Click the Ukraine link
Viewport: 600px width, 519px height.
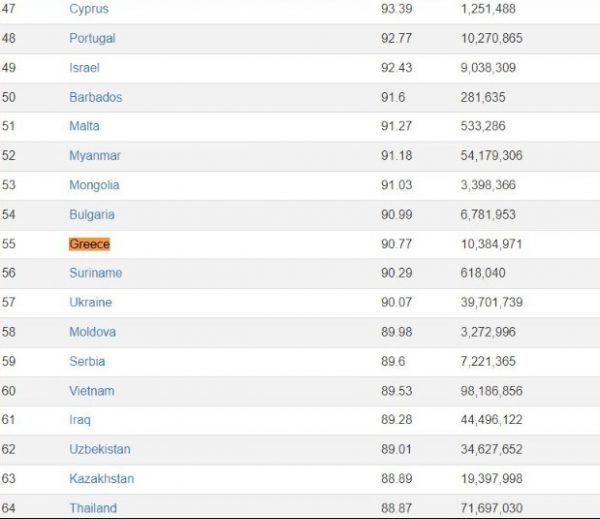coord(90,302)
